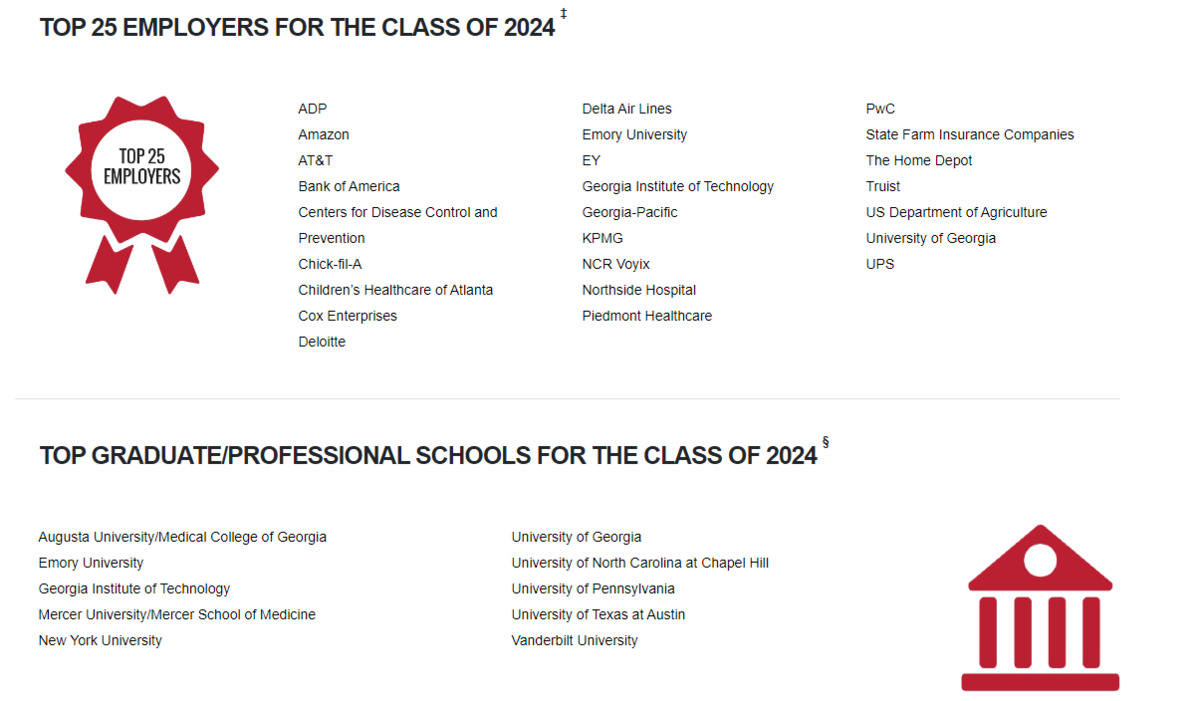This screenshot has height=701, width=1200.
Task: Click the double-dagger footnote after the Employers heading
Action: click(564, 14)
